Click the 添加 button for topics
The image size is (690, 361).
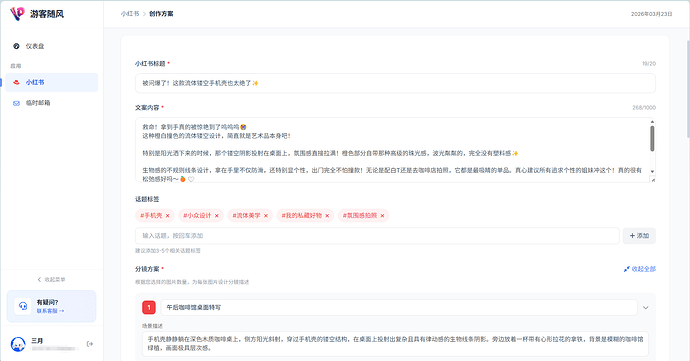pos(639,236)
